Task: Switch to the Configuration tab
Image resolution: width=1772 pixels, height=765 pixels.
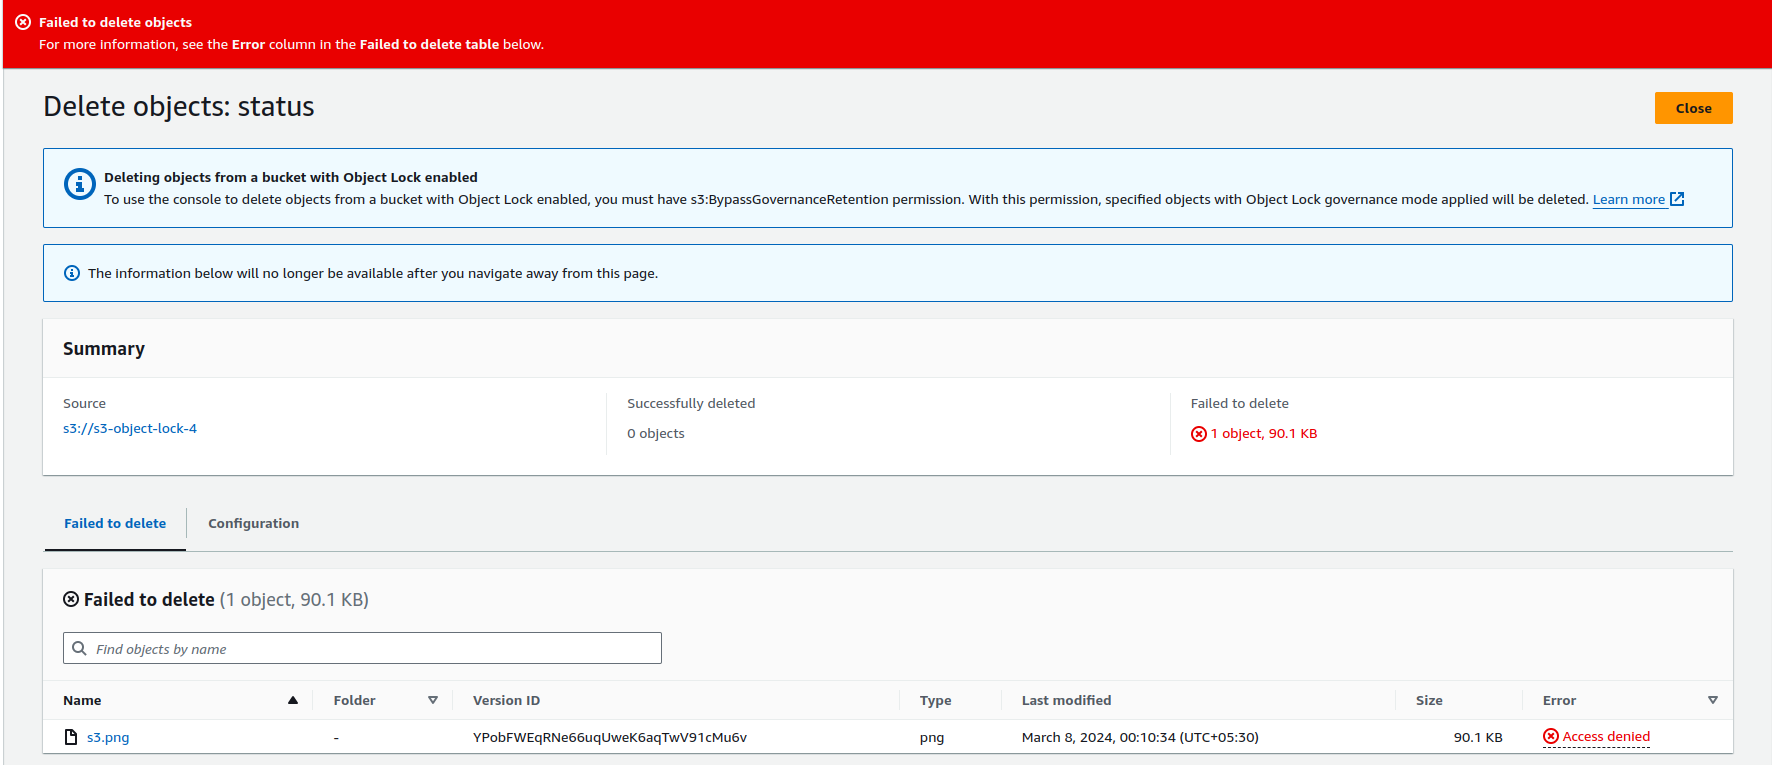Action: [x=253, y=523]
